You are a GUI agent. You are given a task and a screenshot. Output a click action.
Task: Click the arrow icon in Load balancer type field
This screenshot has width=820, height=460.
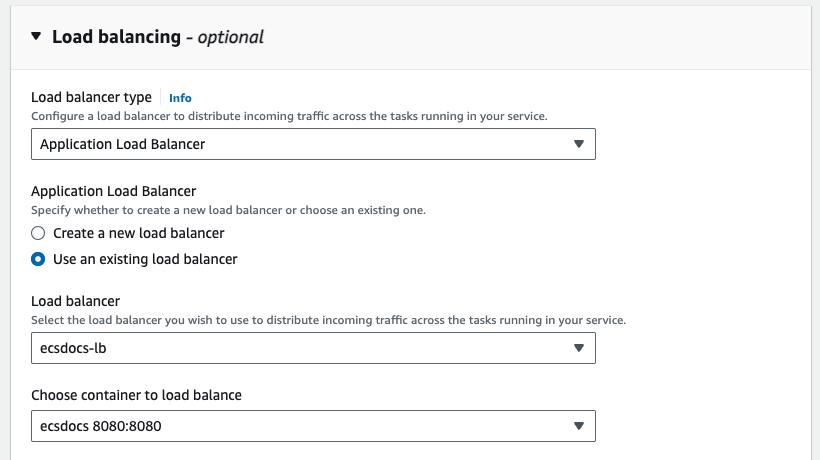(578, 144)
